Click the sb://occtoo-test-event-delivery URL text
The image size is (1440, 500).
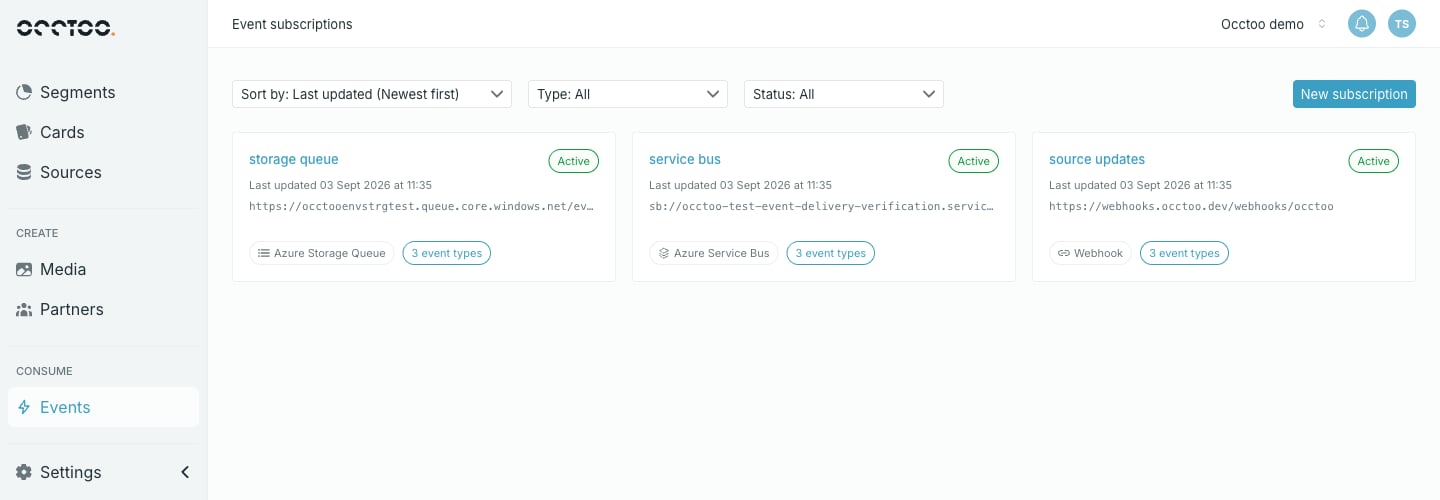point(822,207)
